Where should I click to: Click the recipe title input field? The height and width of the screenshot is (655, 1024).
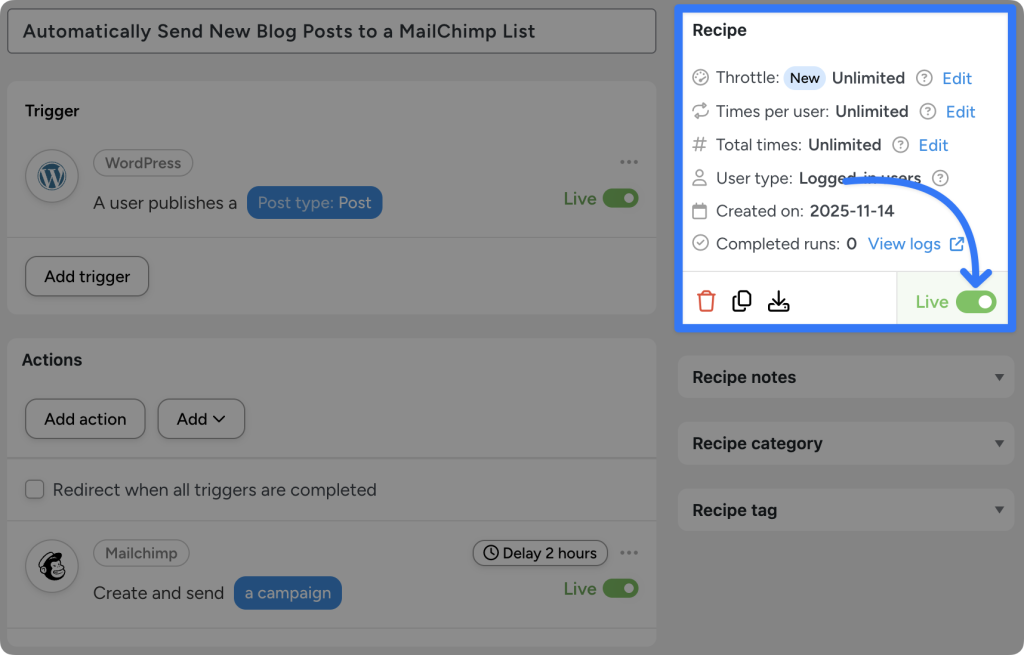331,31
